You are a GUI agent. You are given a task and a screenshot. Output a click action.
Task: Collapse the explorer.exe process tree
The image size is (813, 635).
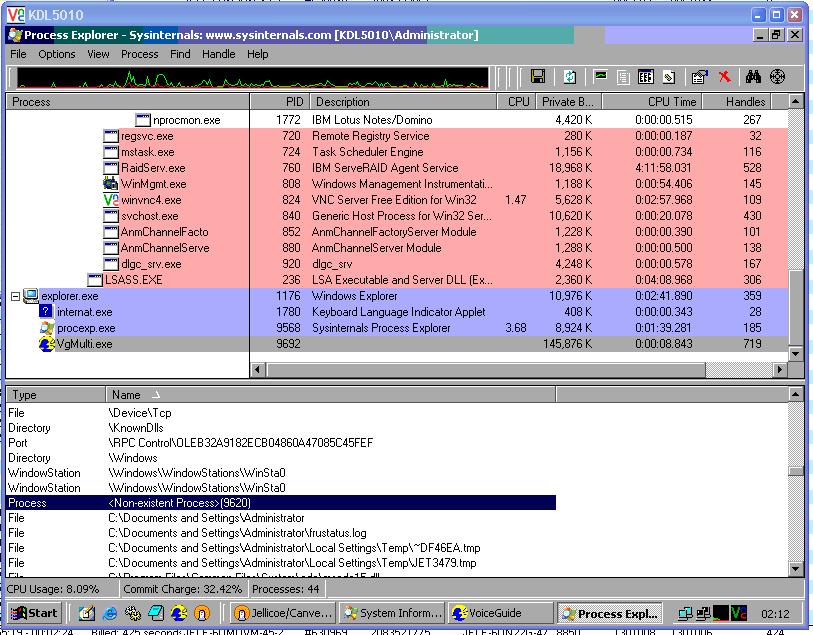tap(16, 296)
